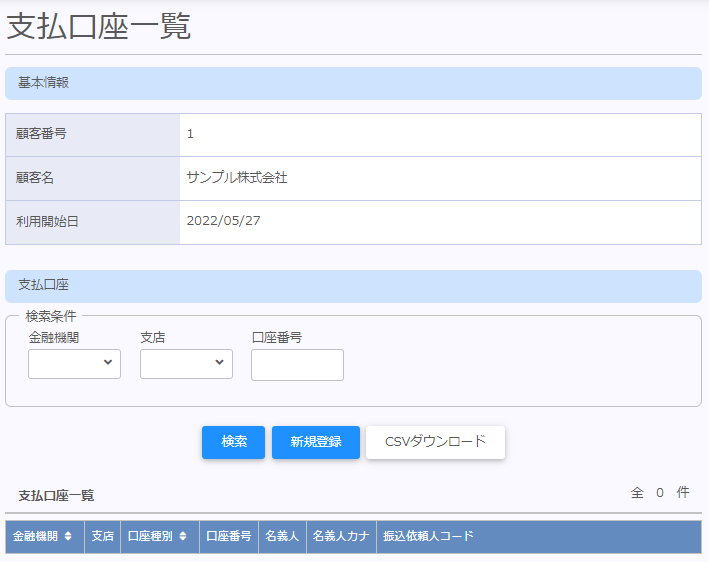
Task: Select the 支店 table column header
Action: 102,537
